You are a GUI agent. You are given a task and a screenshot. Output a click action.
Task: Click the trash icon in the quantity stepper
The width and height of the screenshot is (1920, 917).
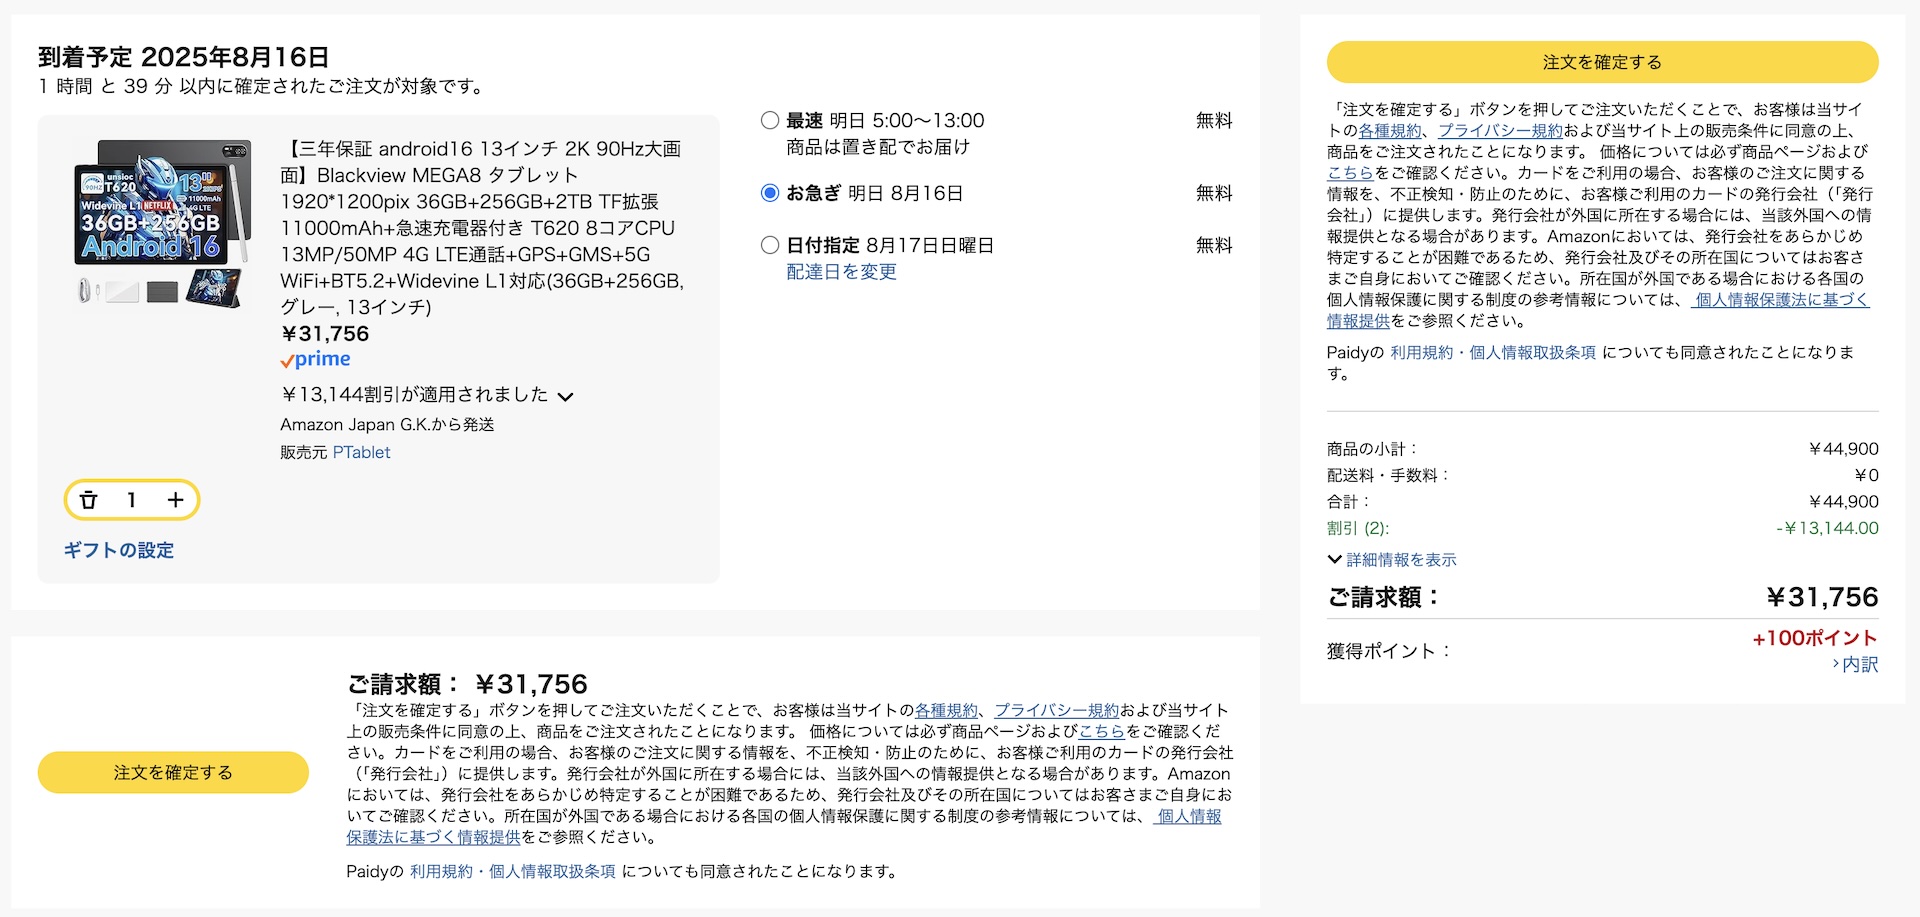[88, 500]
